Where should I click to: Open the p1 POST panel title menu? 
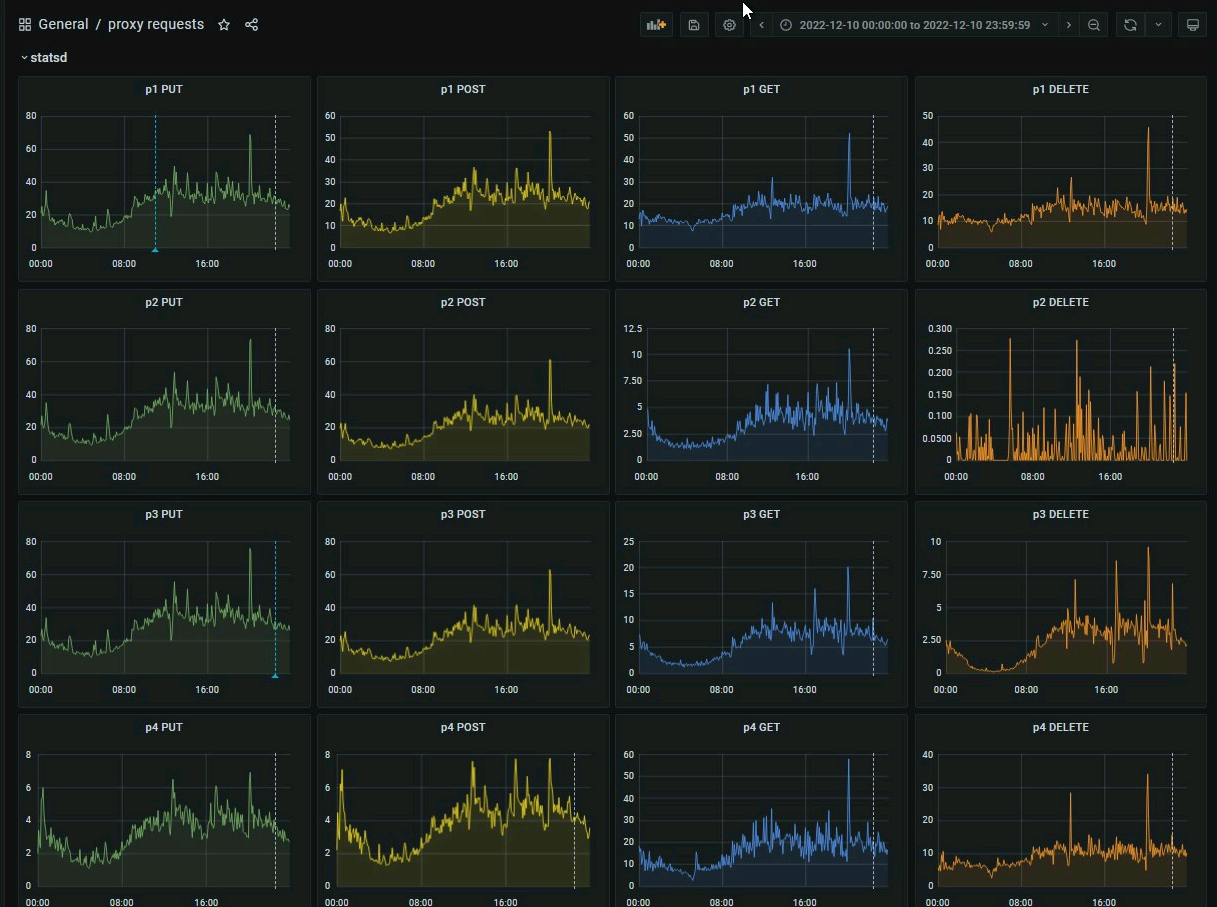pos(462,89)
